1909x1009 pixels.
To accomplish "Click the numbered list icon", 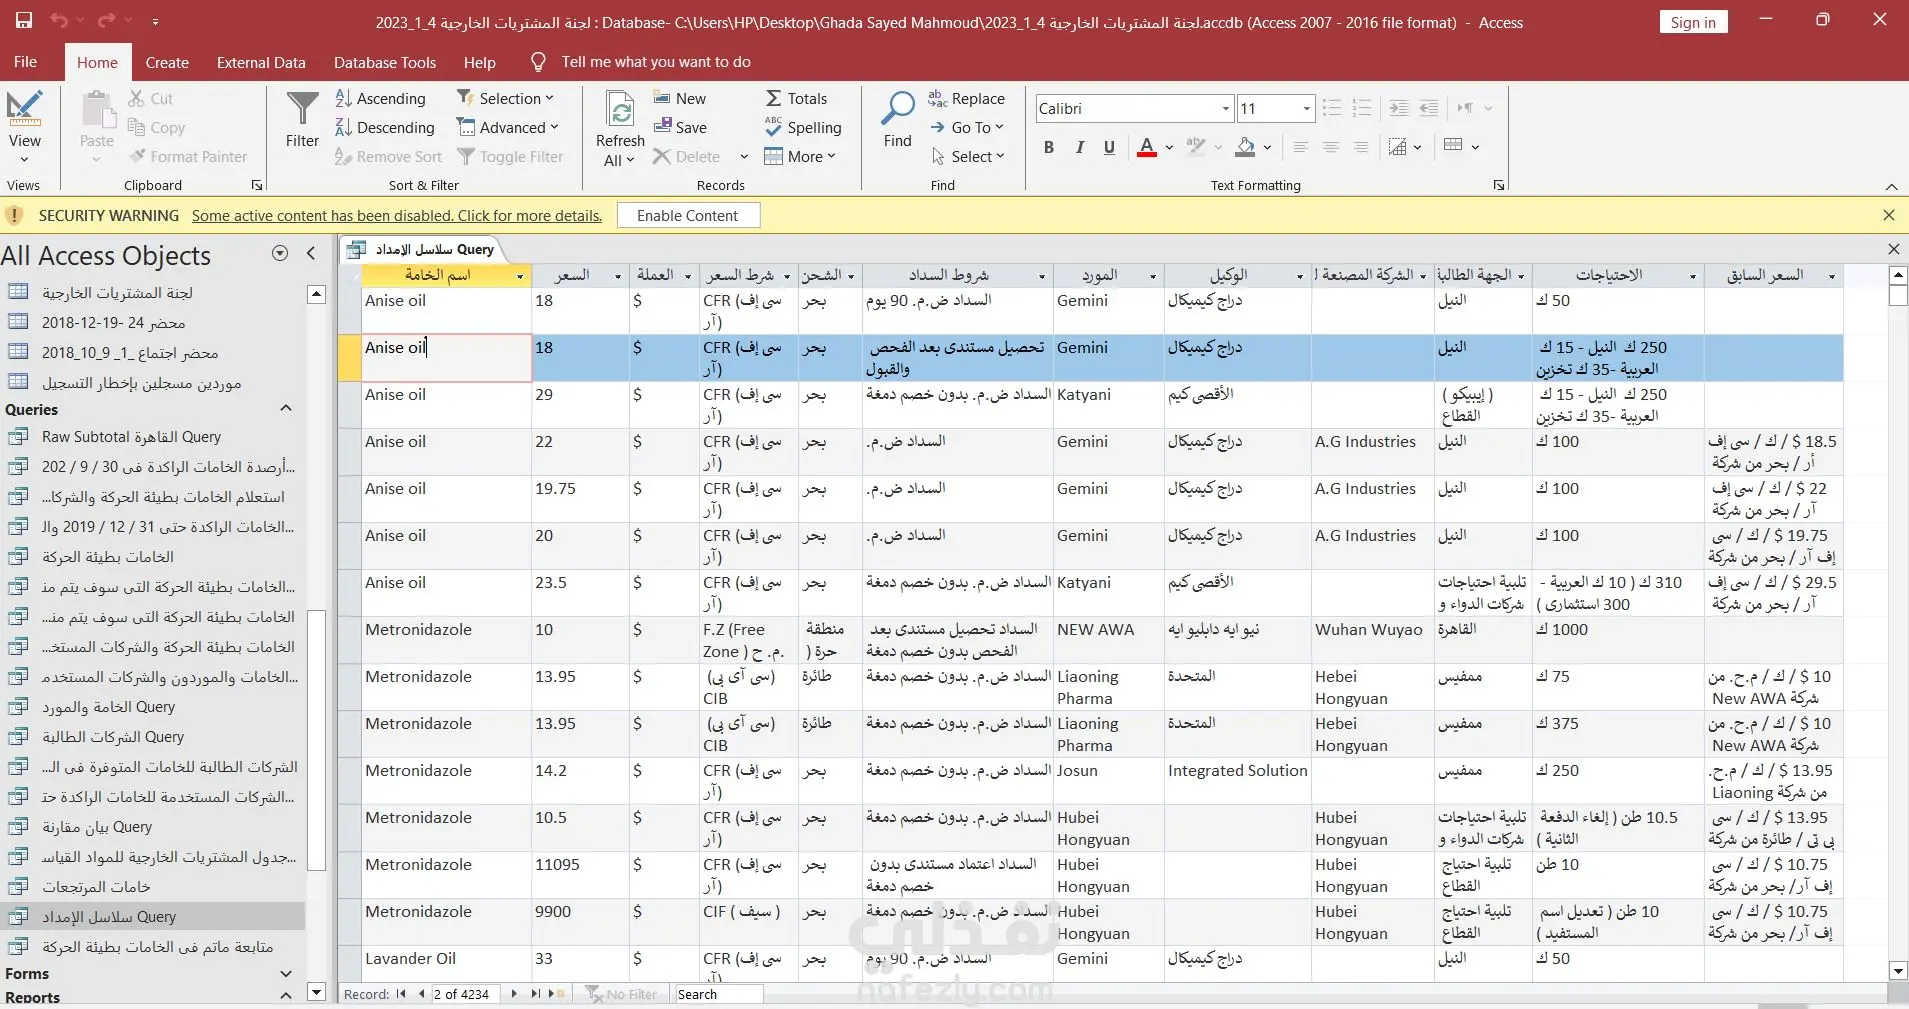I will 1361,108.
